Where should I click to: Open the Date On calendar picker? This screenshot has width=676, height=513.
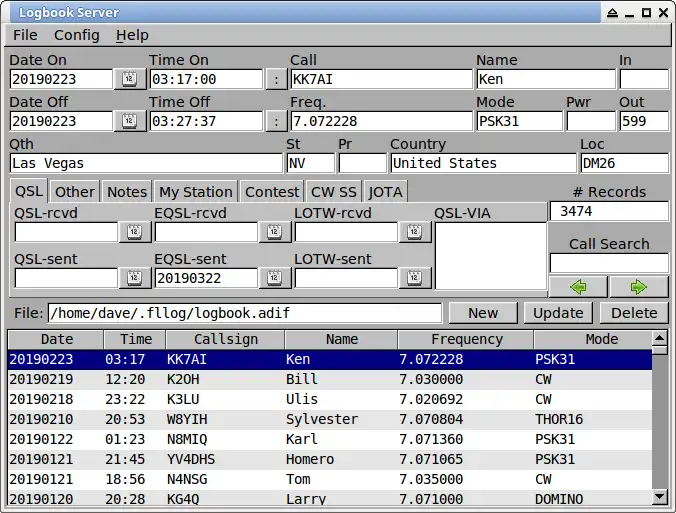[x=130, y=79]
